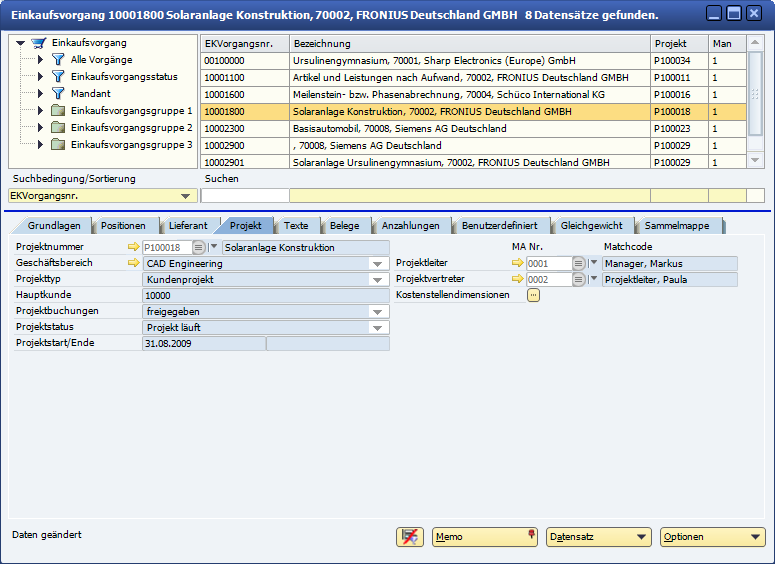This screenshot has width=775, height=564.
Task: Open the Optionen button menu
Action: point(713,537)
